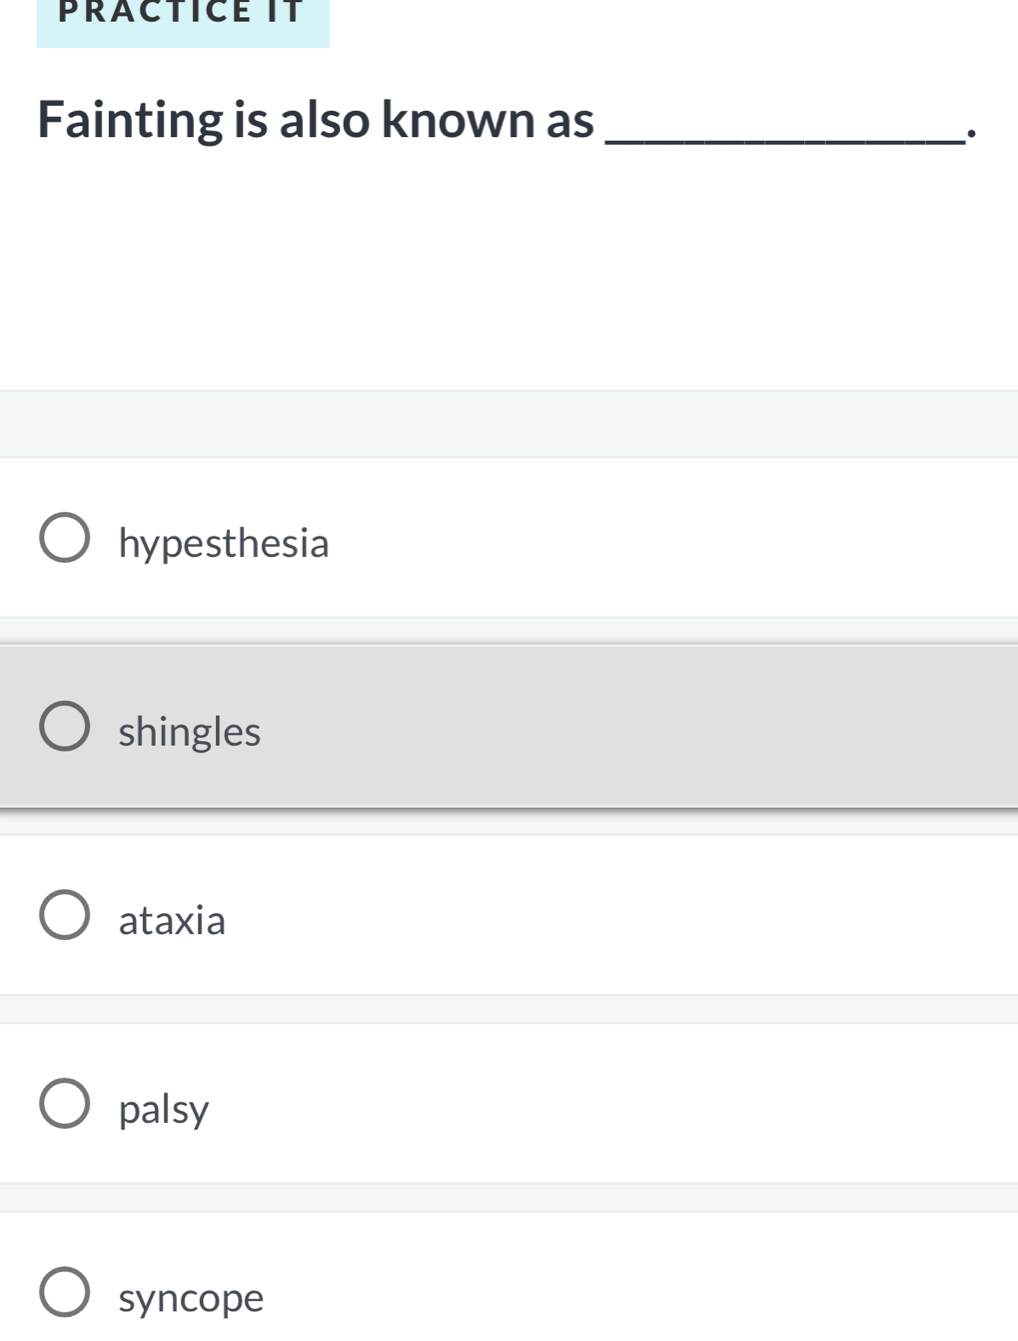Image resolution: width=1018 pixels, height=1341 pixels.
Task: Click the "Fainting is also known as" question text
Action: coord(315,120)
